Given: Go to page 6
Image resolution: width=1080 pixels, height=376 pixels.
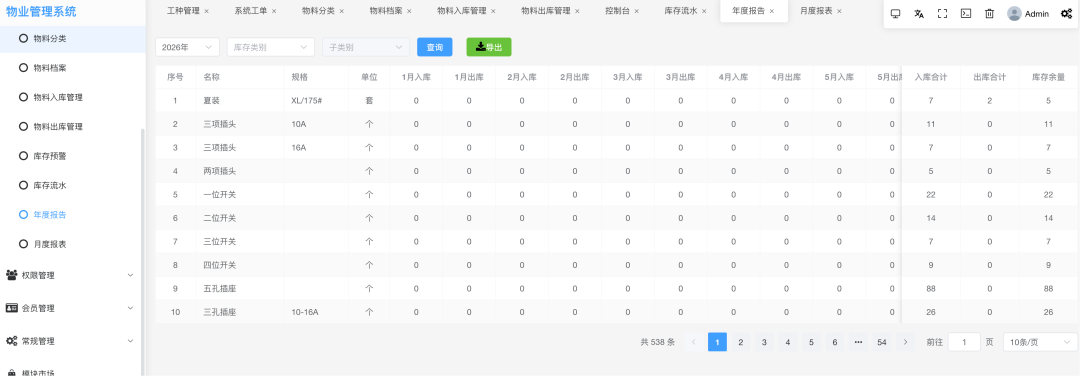Looking at the screenshot, I should pos(835,342).
